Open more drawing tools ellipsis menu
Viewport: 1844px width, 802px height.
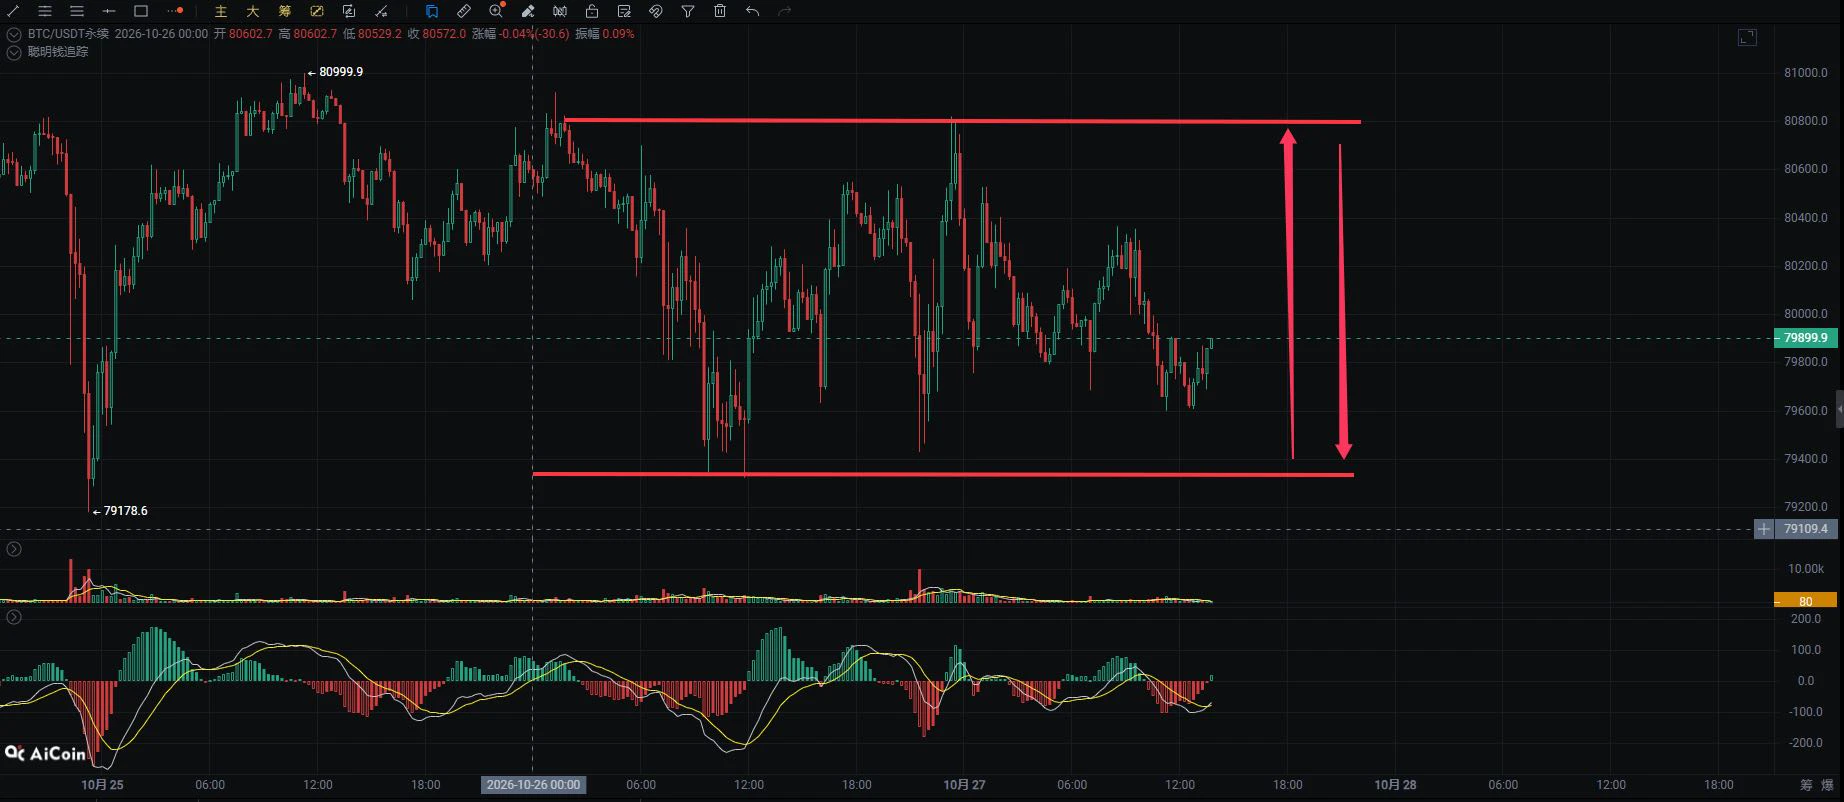pos(175,11)
